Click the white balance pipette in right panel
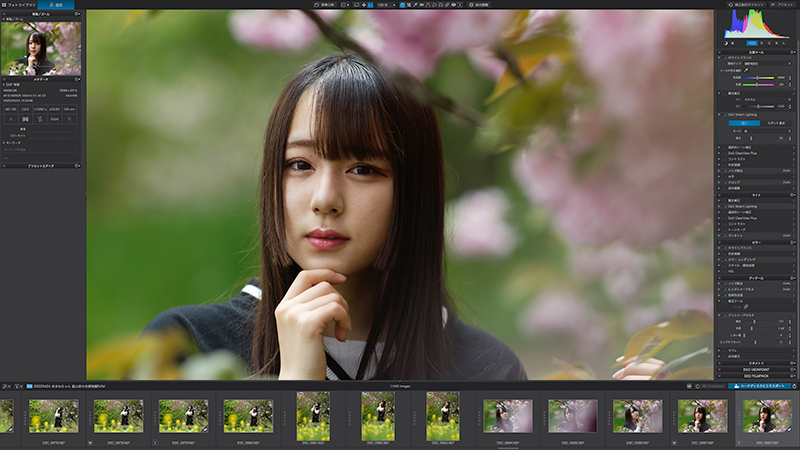This screenshot has height=450, width=800. [x=746, y=70]
